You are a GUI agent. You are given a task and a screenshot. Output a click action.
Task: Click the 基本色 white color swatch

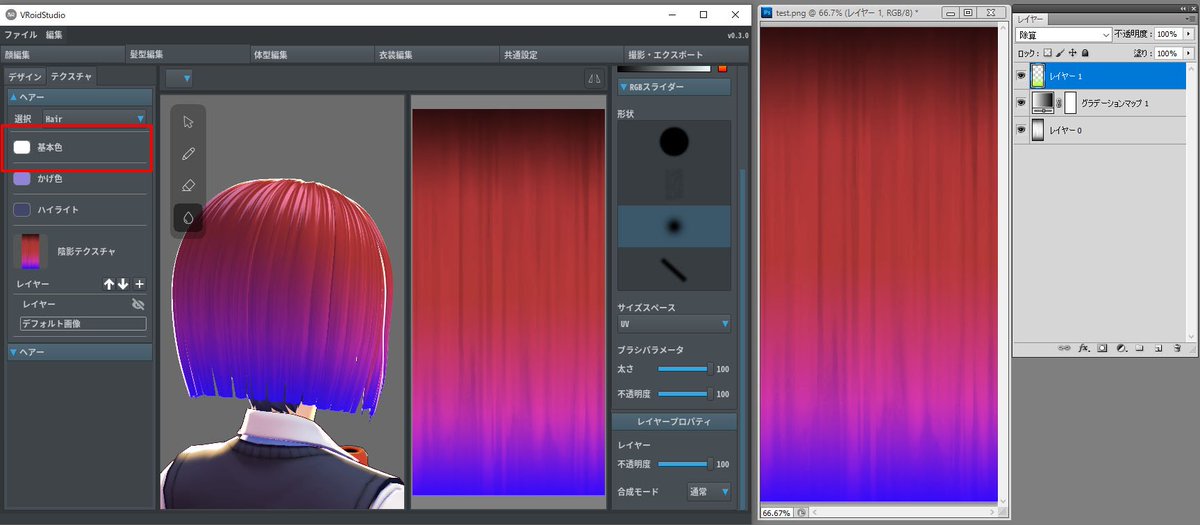tap(22, 147)
